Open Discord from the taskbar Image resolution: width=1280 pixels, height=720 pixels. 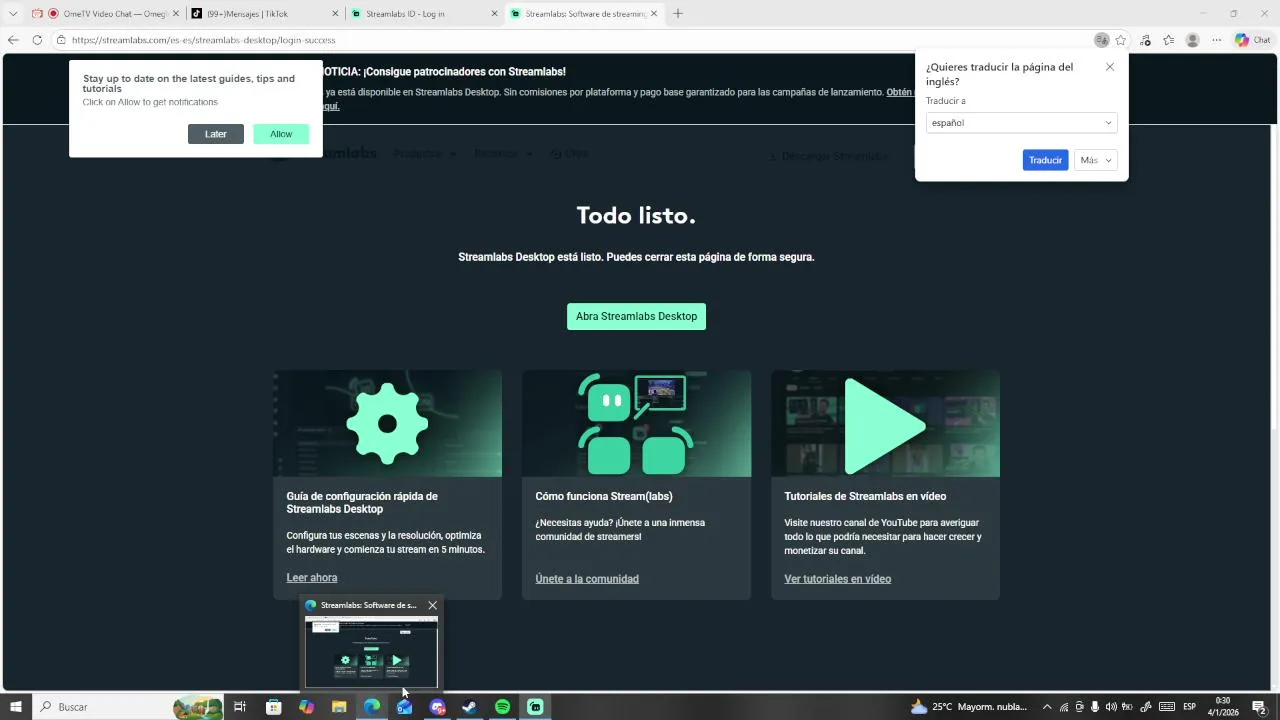[437, 707]
